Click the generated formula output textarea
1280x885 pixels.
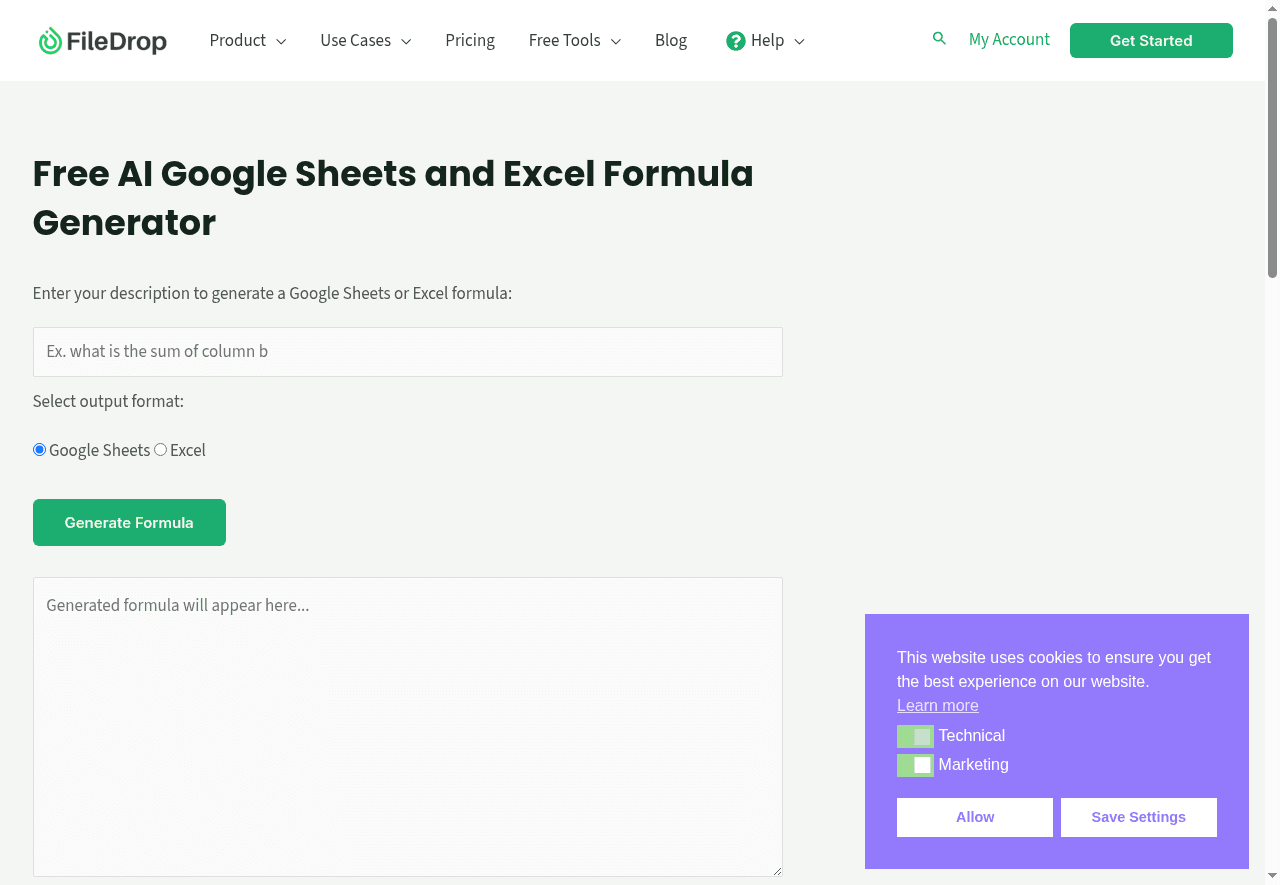point(407,727)
